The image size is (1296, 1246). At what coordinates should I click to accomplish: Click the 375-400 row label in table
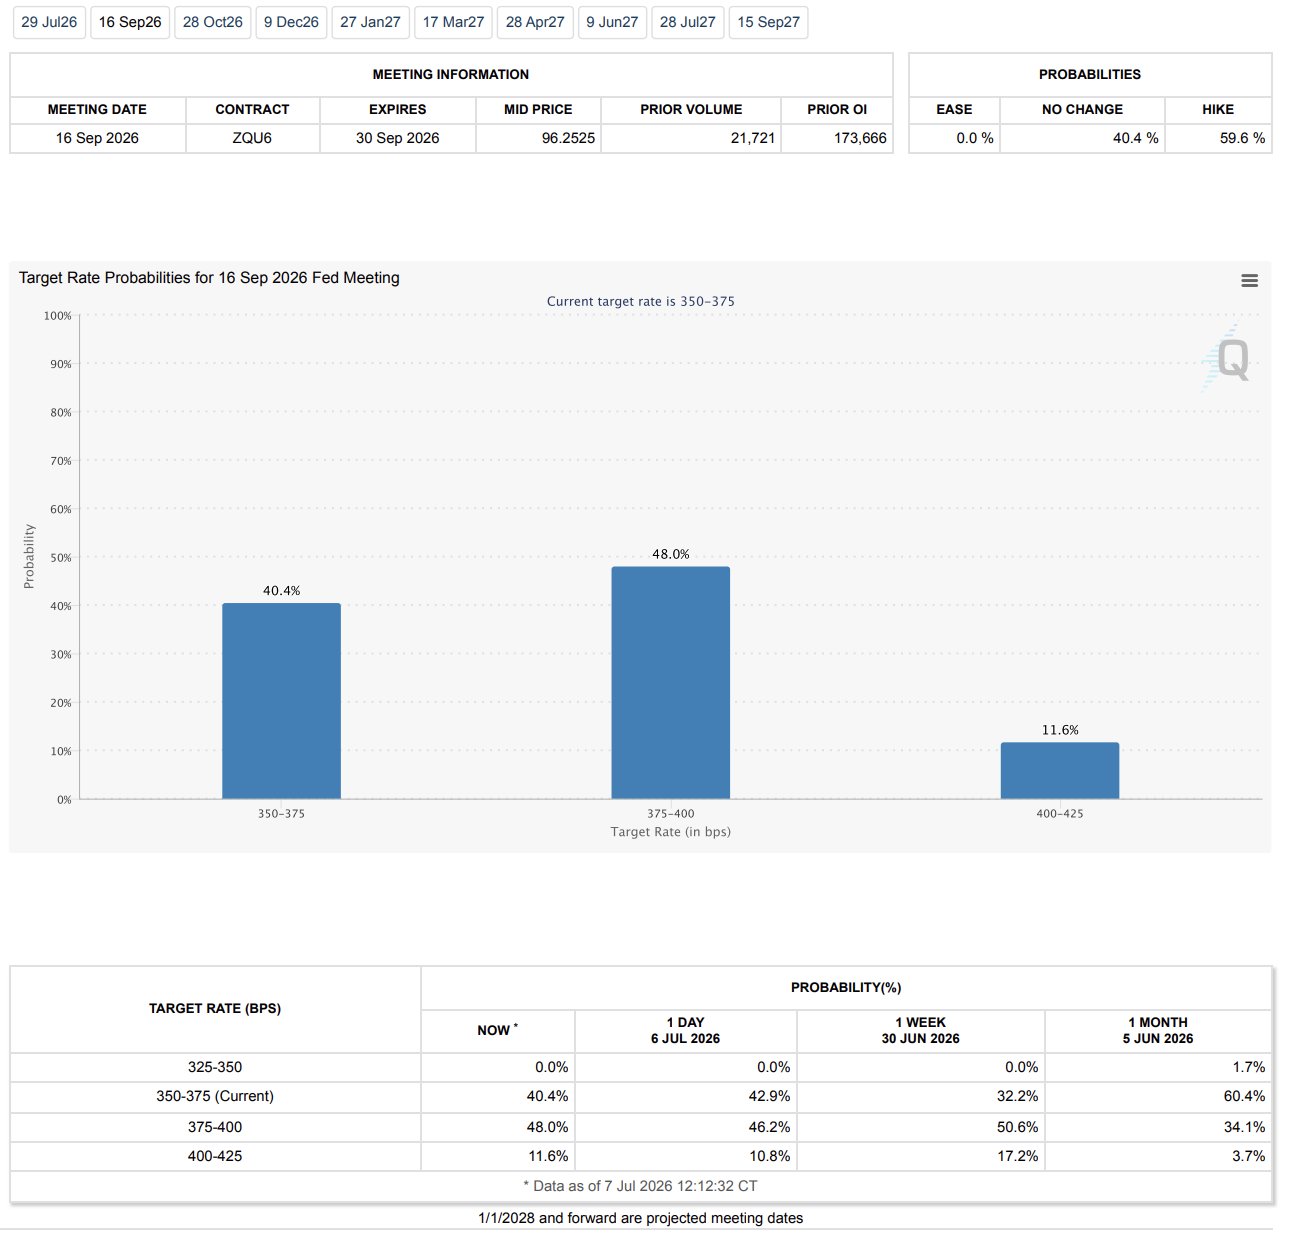coord(215,1127)
